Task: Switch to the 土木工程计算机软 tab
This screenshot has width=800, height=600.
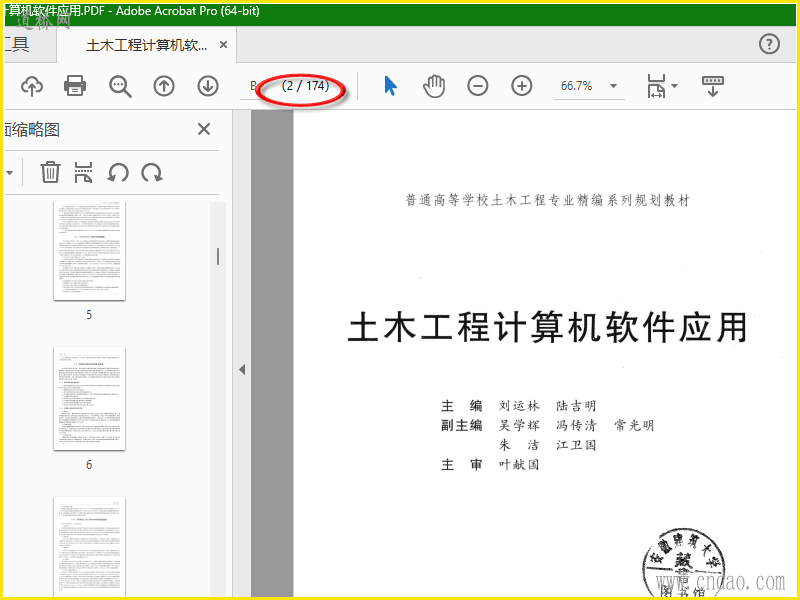Action: coord(146,45)
